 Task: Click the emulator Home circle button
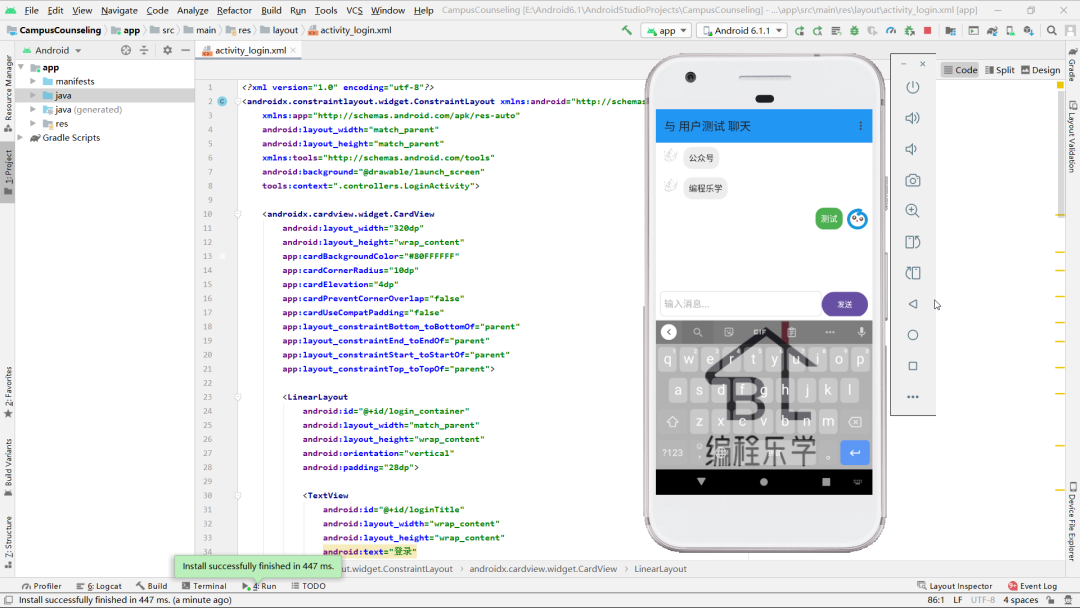913,335
